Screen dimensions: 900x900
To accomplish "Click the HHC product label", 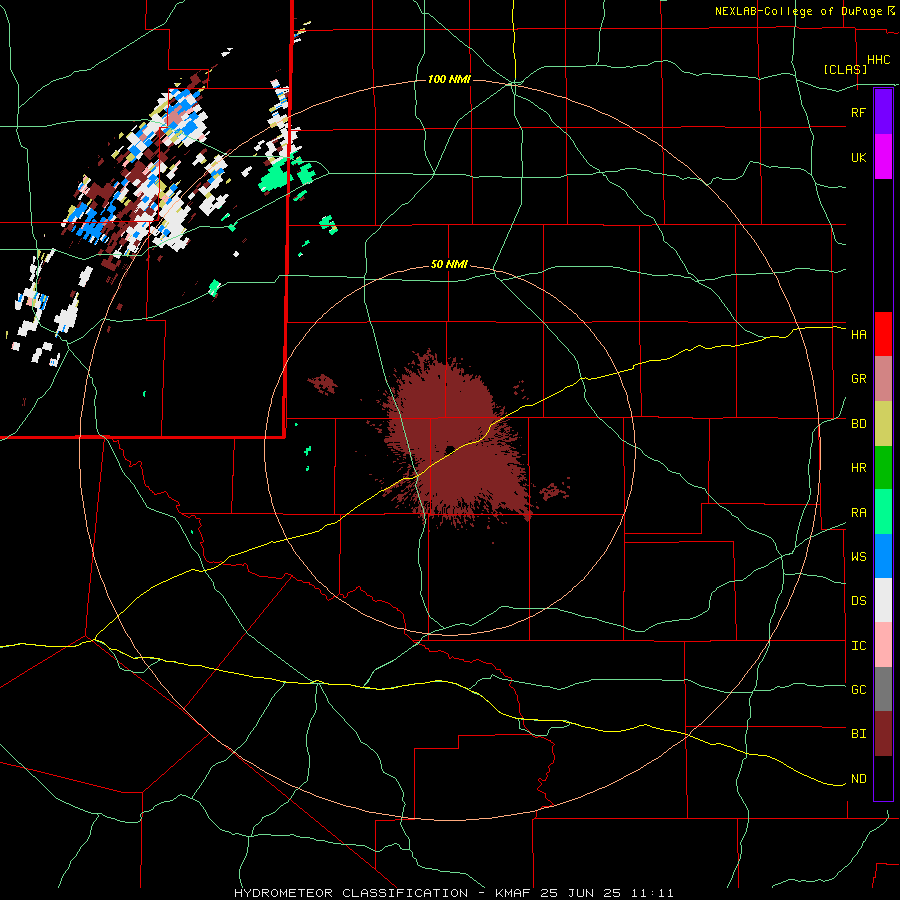I will 878,60.
